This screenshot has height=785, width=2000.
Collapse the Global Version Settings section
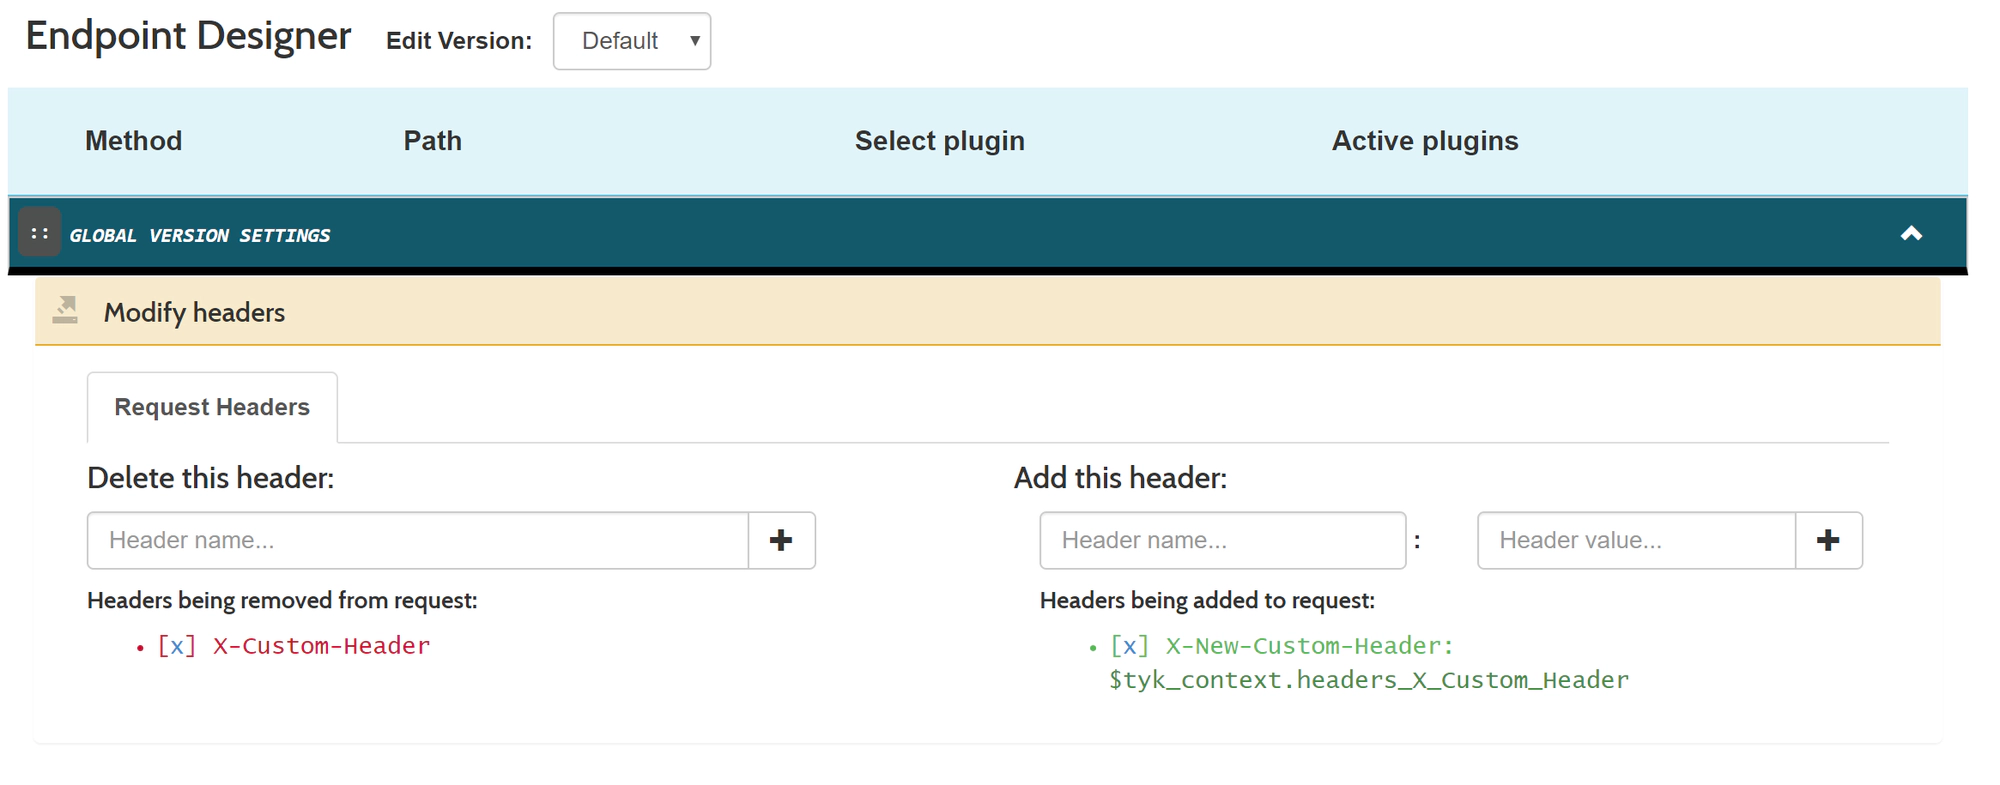click(x=1911, y=234)
